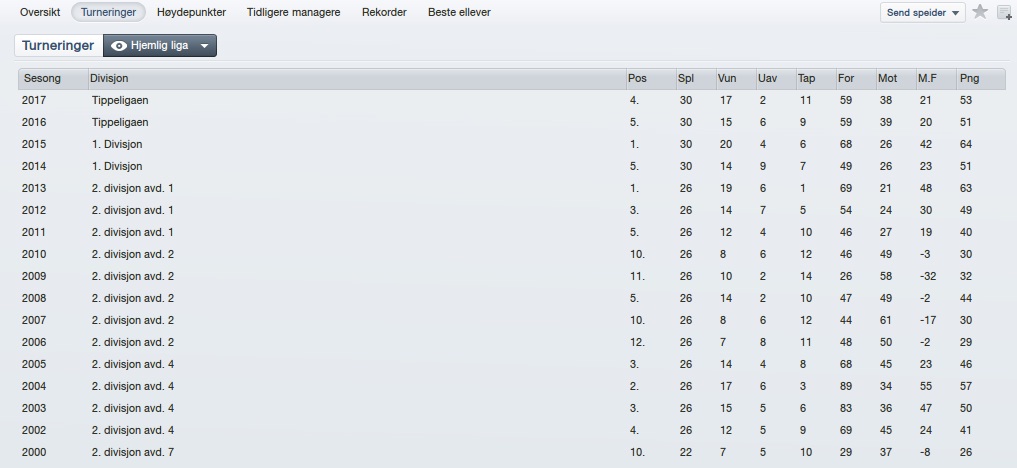Click the add note icon
This screenshot has height=468, width=1017.
1004,12
